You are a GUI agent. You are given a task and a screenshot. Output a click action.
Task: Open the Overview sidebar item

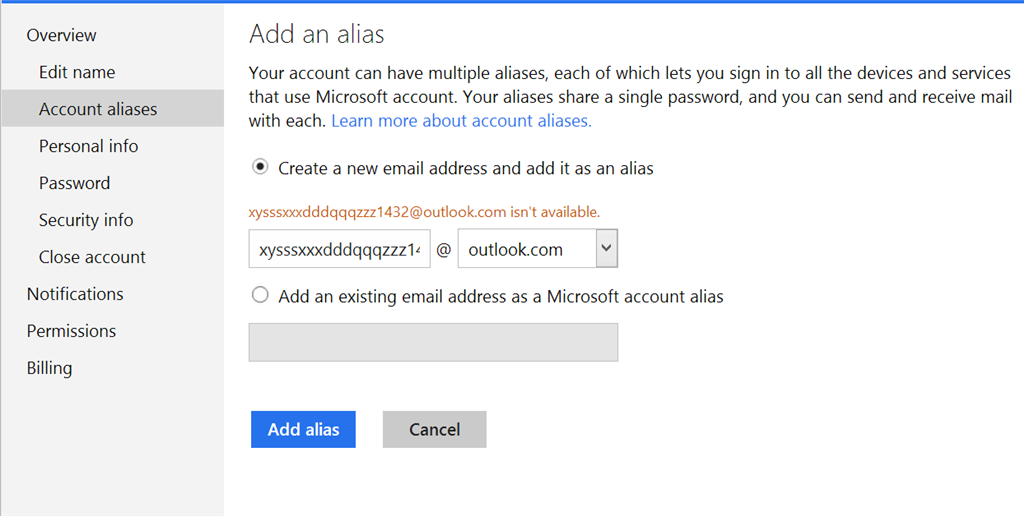61,35
